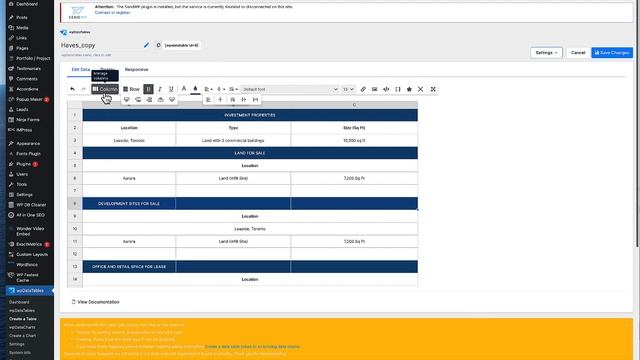The width and height of the screenshot is (640, 360).
Task: Open the Default font dropdown
Action: (290, 89)
